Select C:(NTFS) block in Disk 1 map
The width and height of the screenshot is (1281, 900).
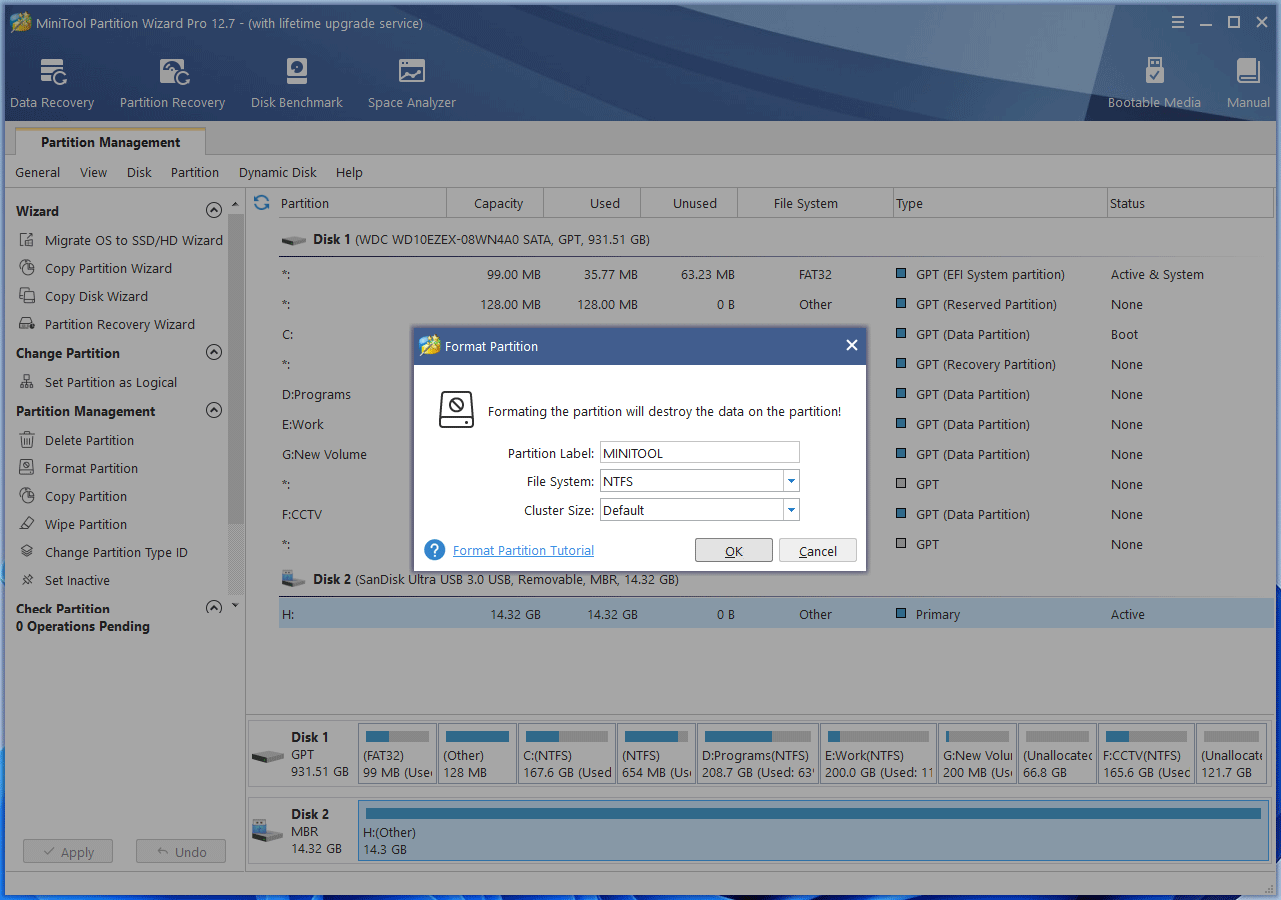[567, 754]
